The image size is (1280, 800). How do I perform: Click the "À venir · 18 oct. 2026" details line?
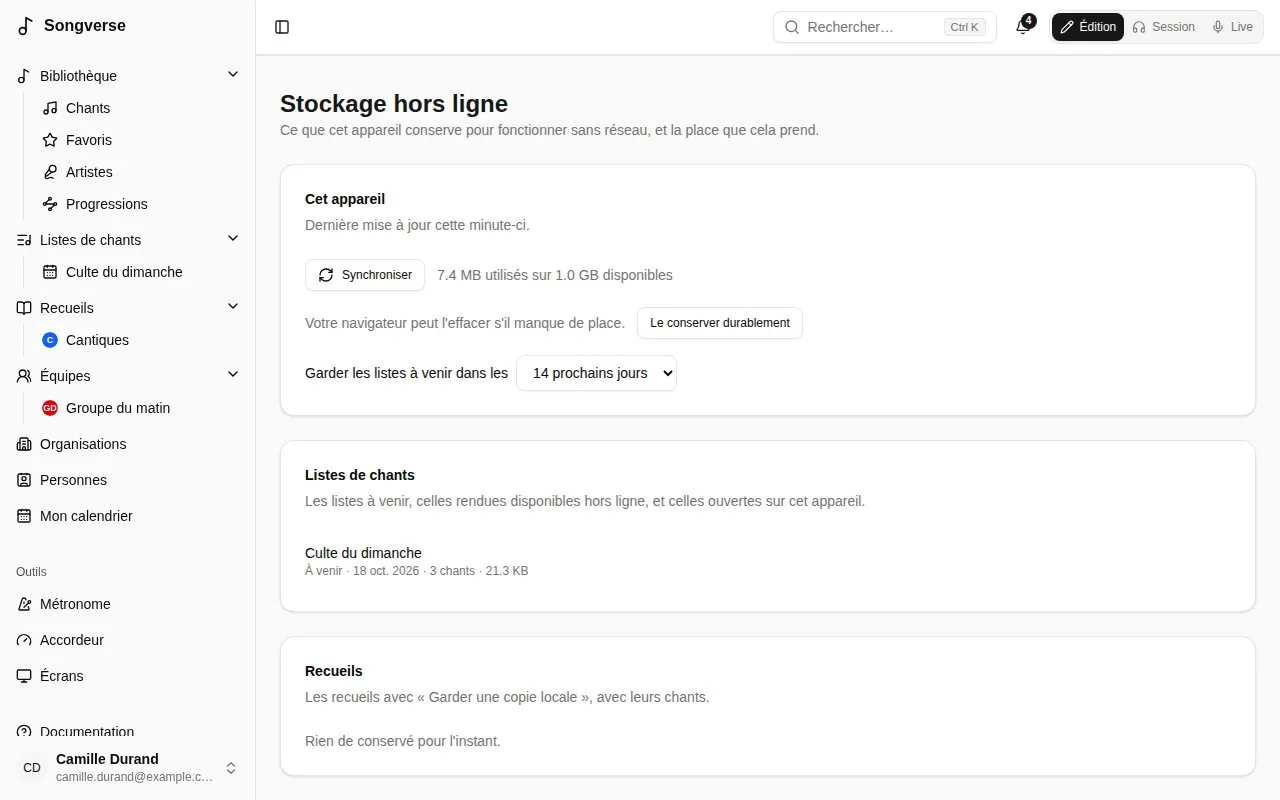pyautogui.click(x=417, y=571)
